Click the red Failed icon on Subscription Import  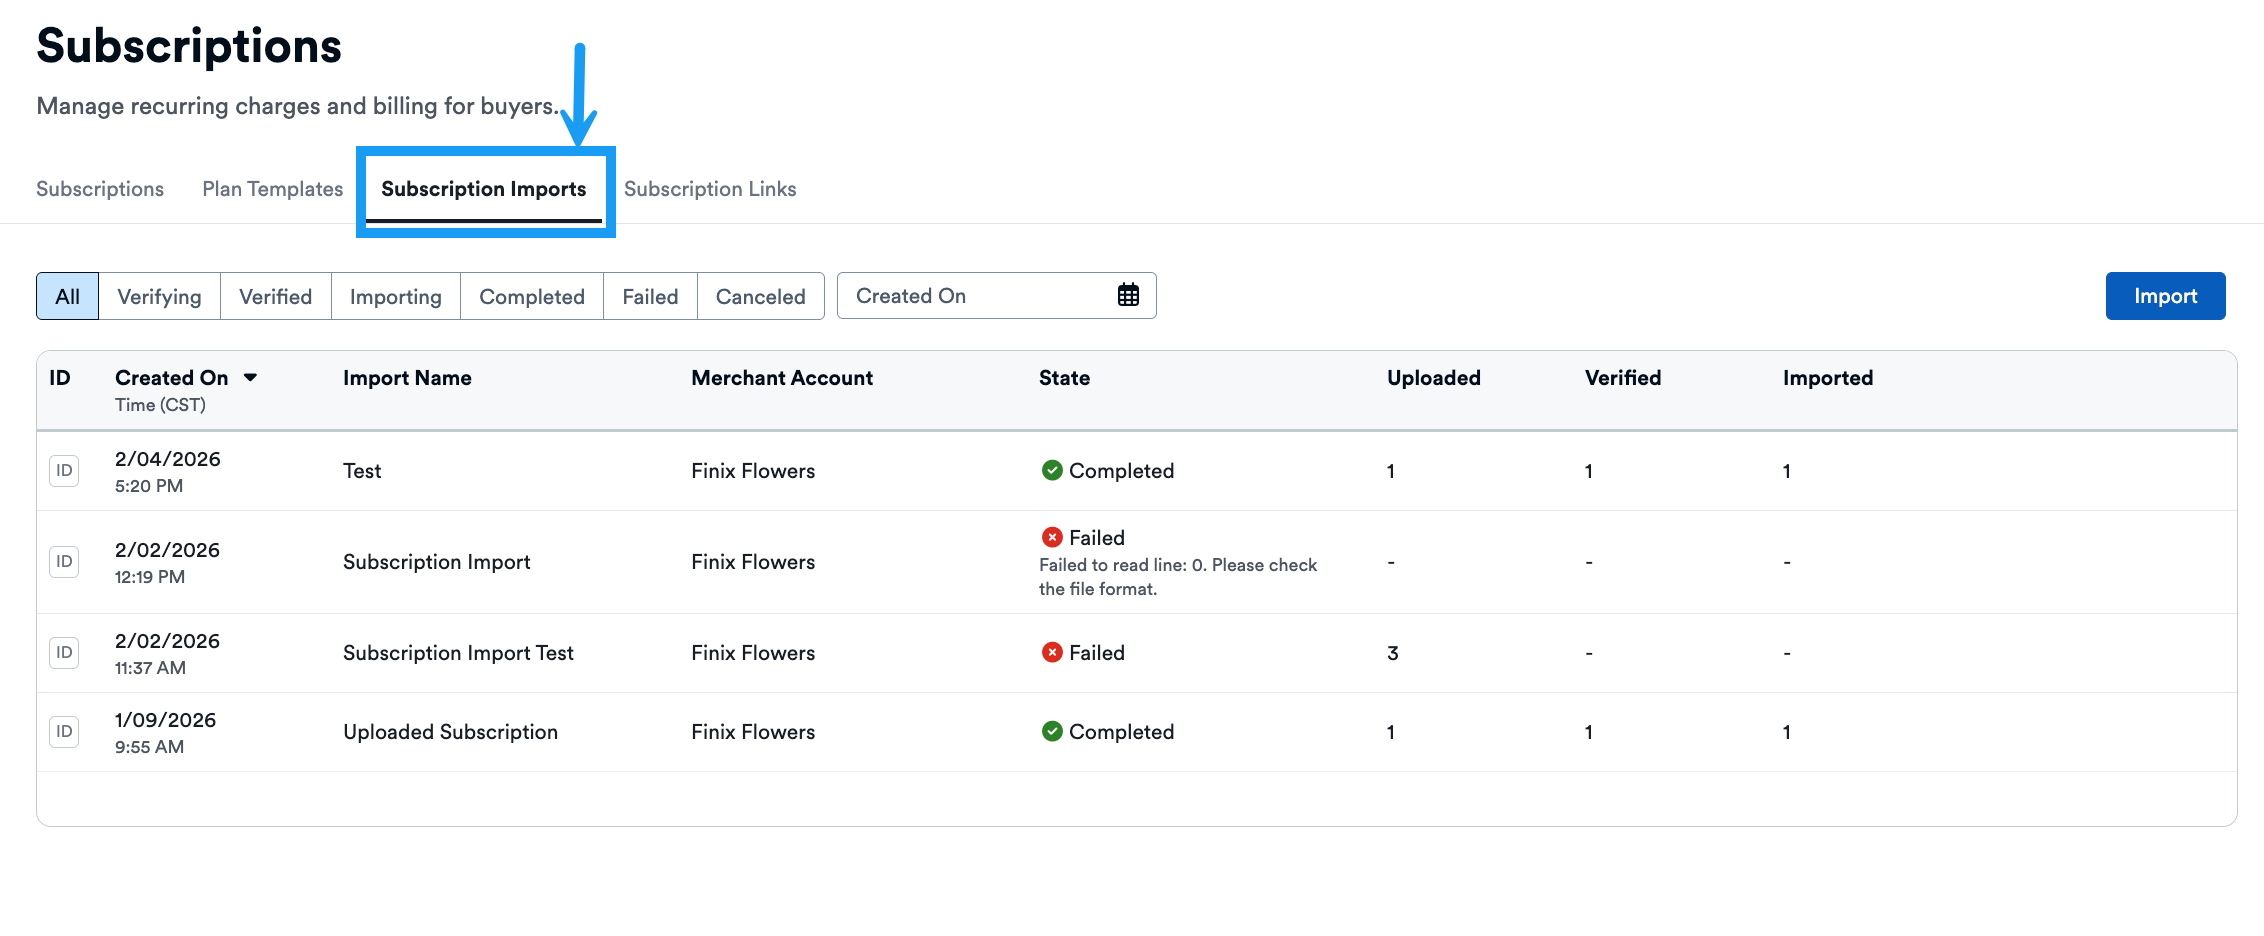tap(1052, 537)
